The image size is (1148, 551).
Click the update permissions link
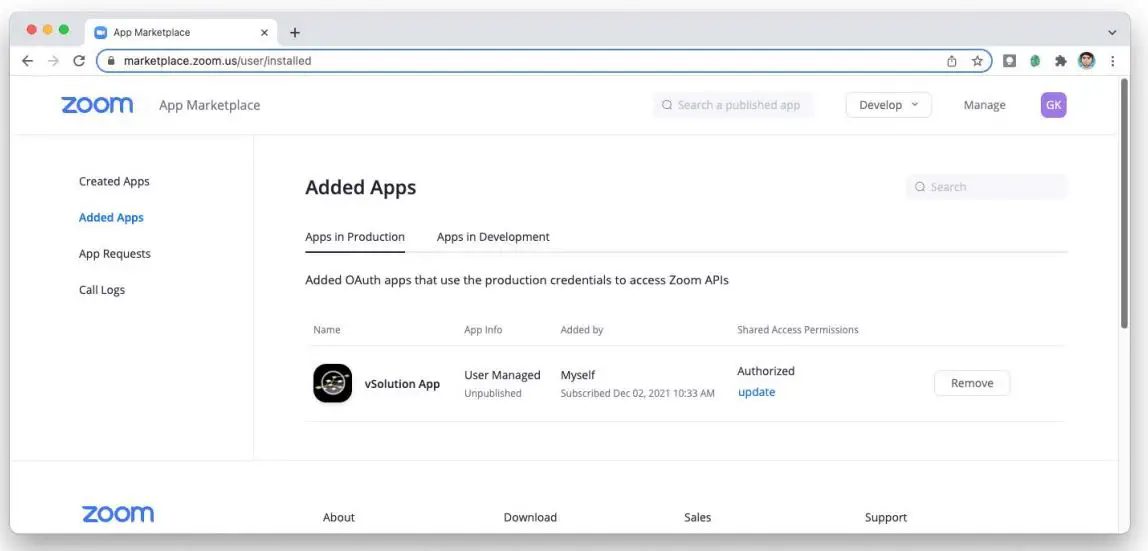pos(756,392)
